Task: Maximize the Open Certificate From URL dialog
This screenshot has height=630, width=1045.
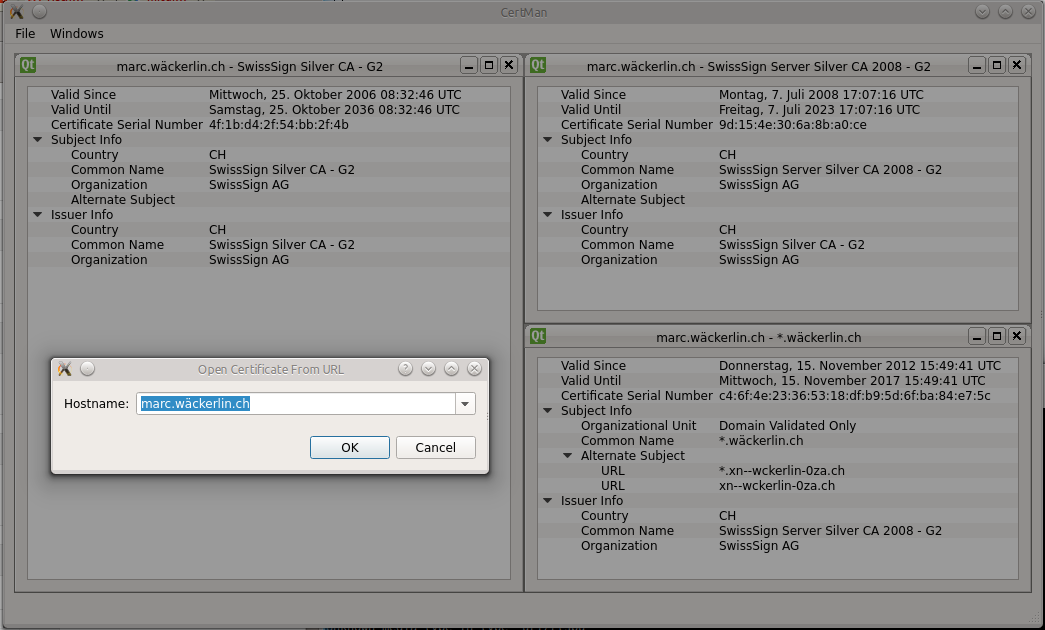Action: [451, 369]
